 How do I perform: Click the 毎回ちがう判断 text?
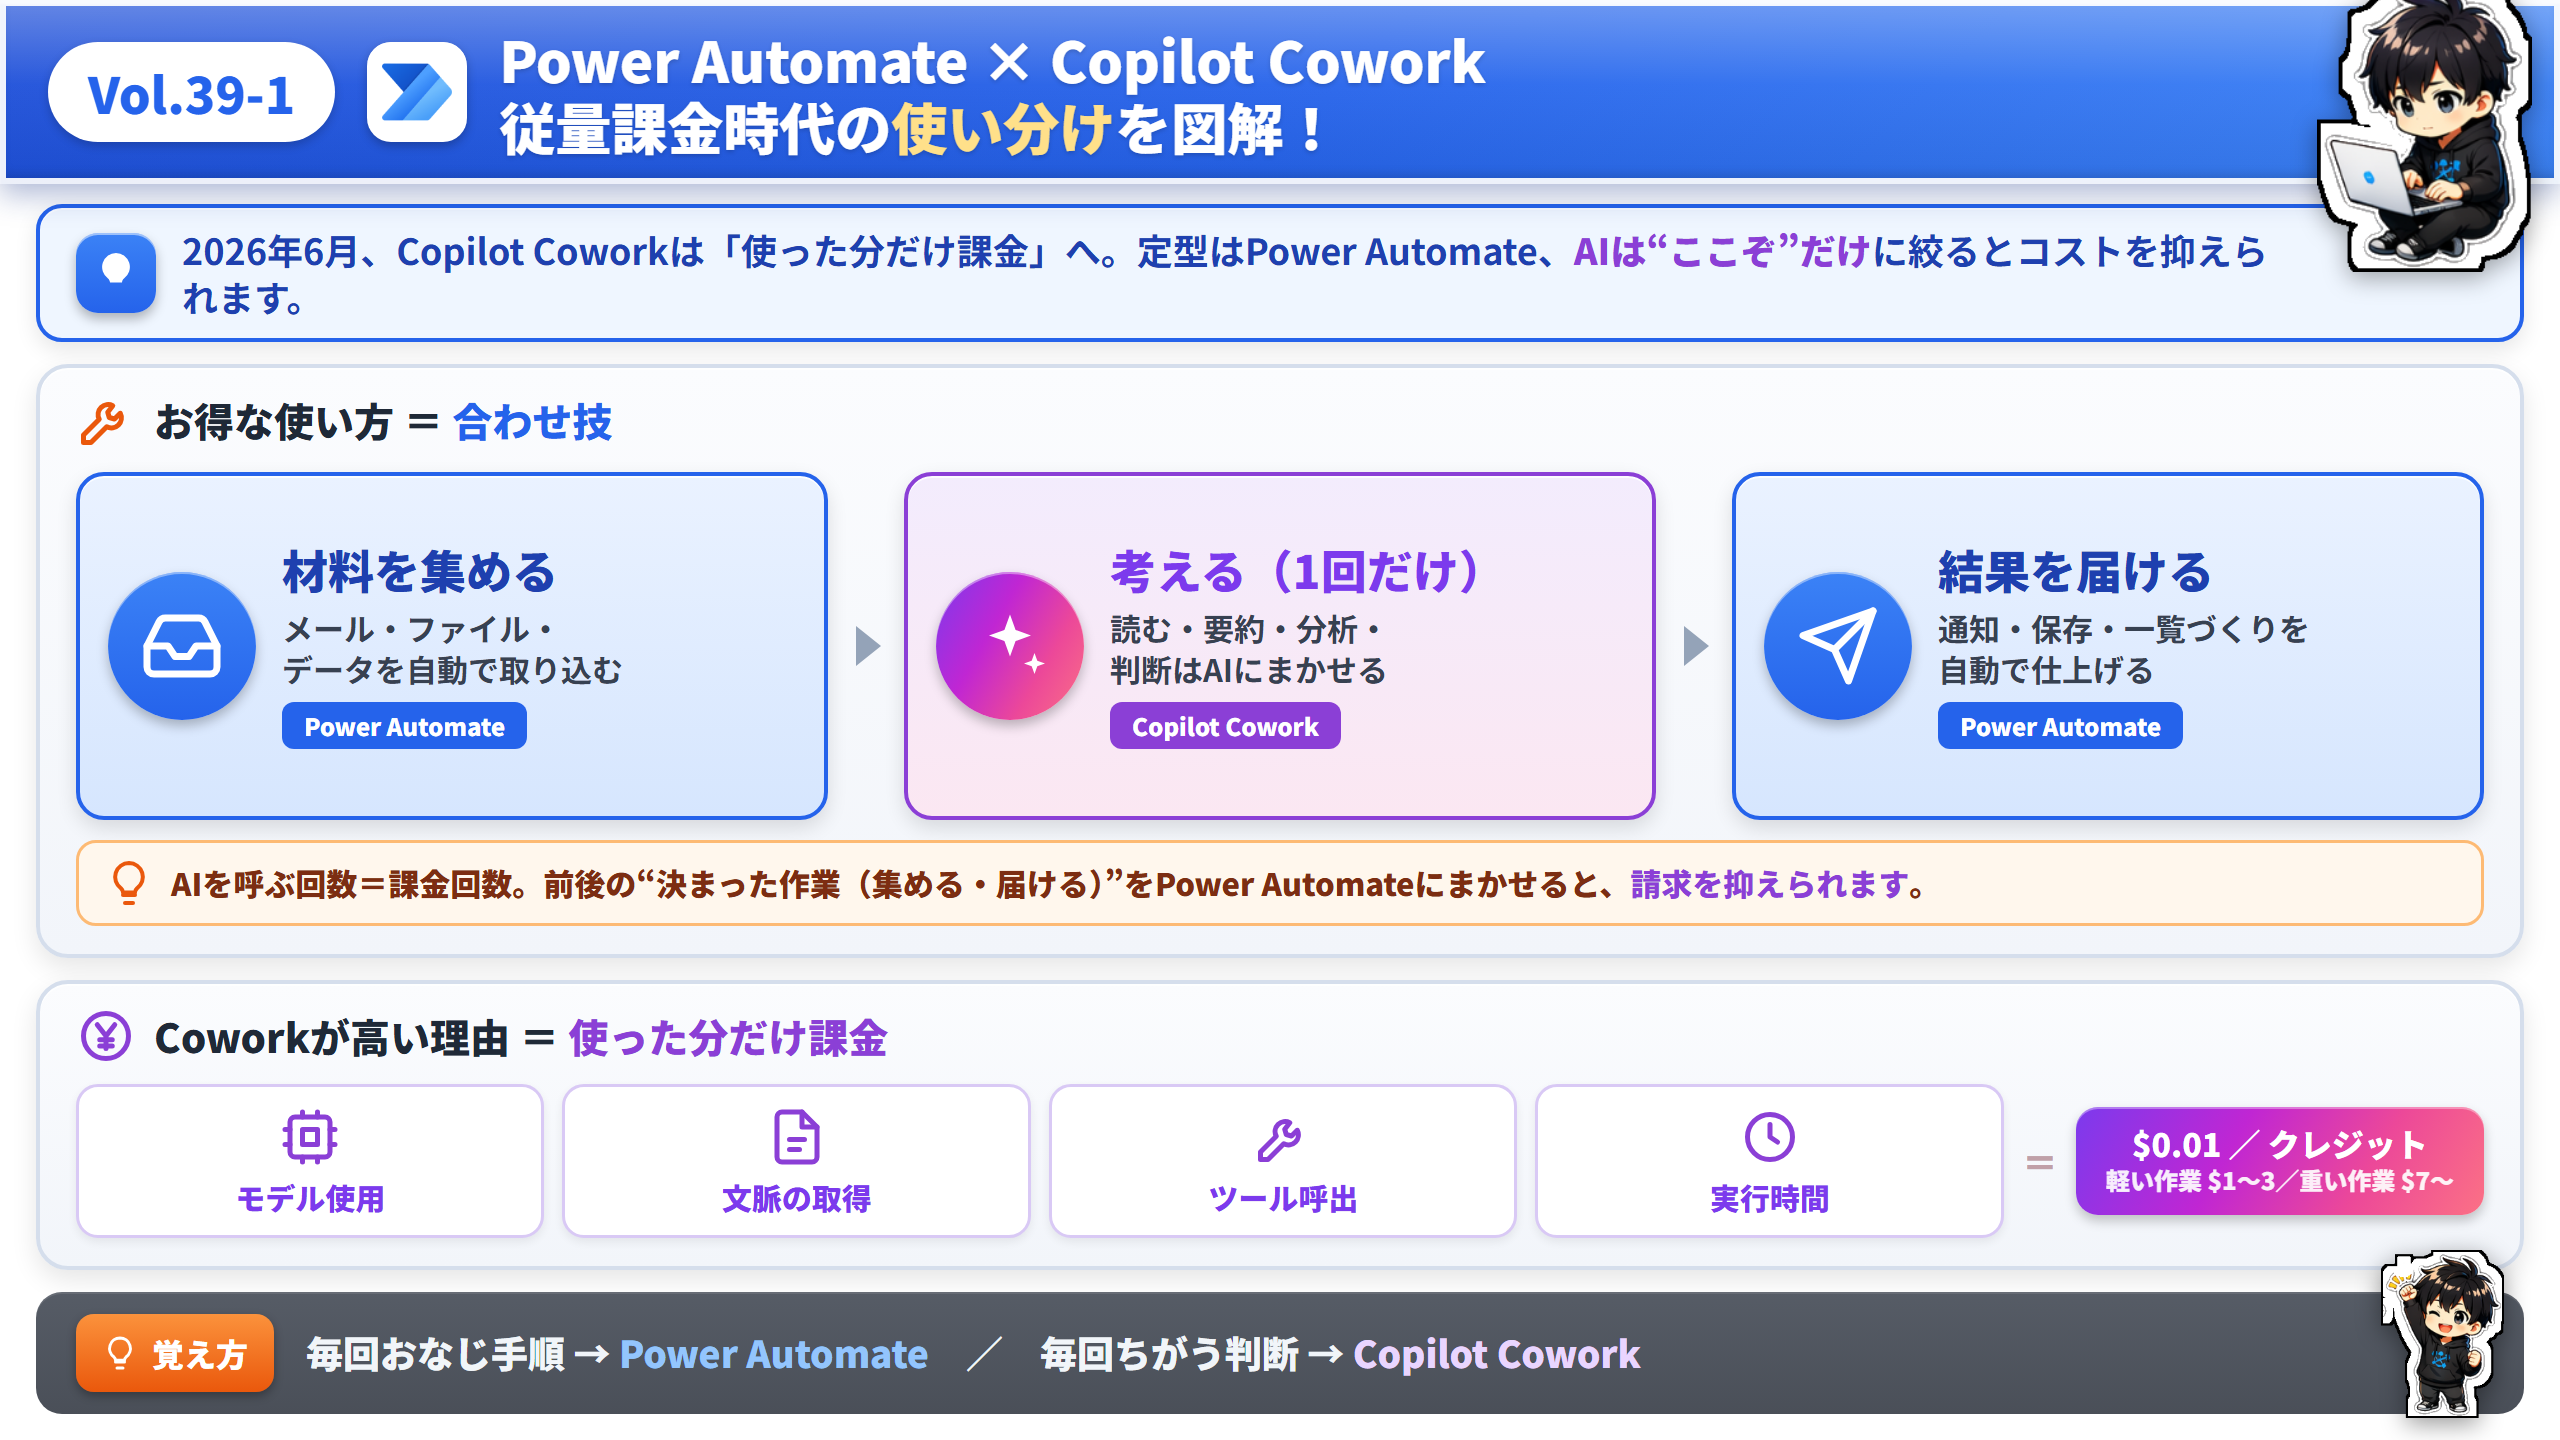click(x=1169, y=1354)
